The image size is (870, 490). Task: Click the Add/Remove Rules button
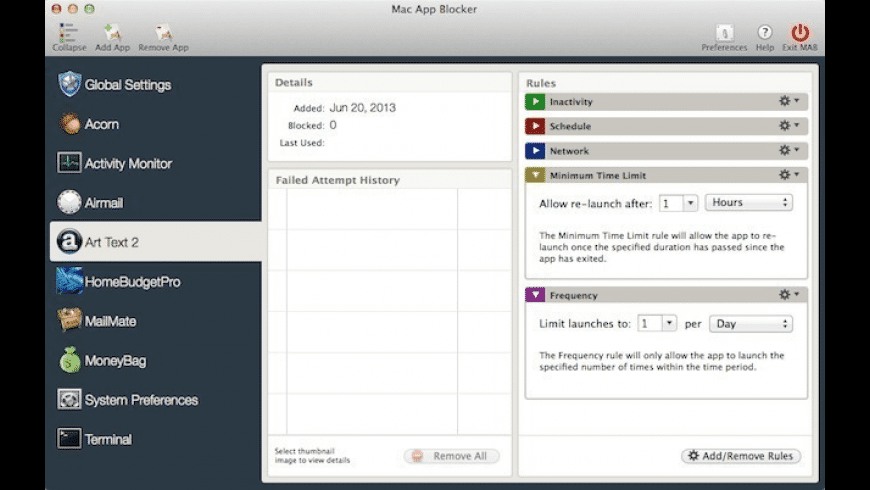[x=741, y=456]
